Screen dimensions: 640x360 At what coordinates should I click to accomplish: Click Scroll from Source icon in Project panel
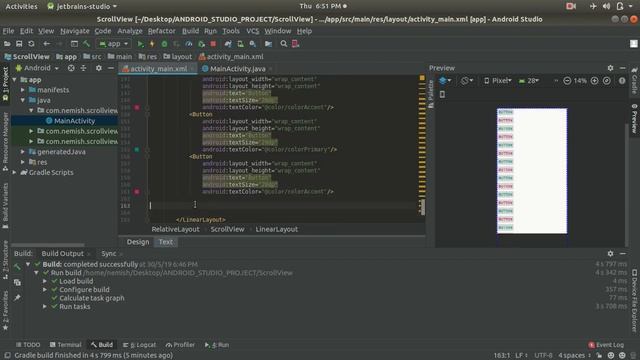pyautogui.click(x=71, y=68)
